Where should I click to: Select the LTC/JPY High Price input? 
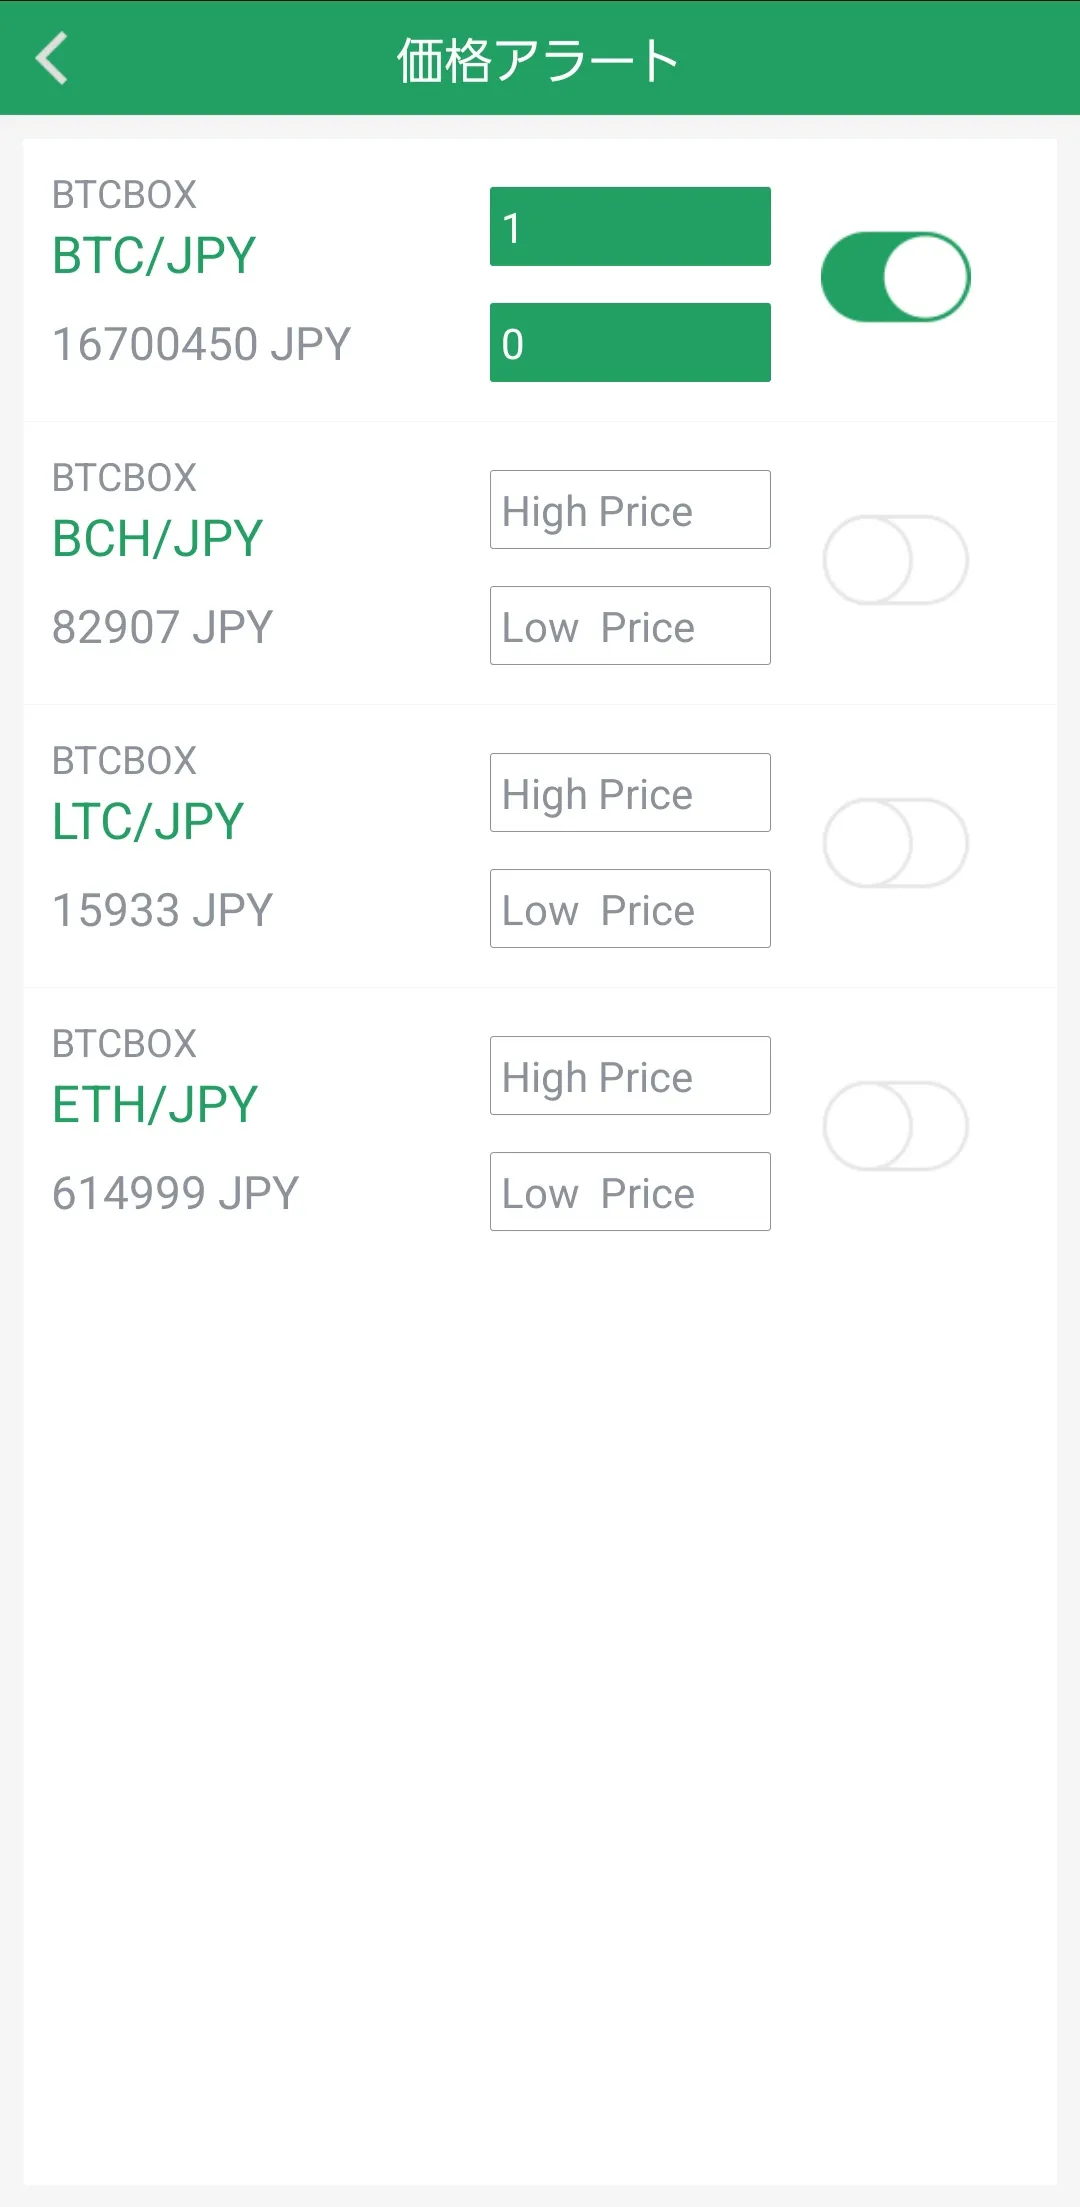point(630,793)
